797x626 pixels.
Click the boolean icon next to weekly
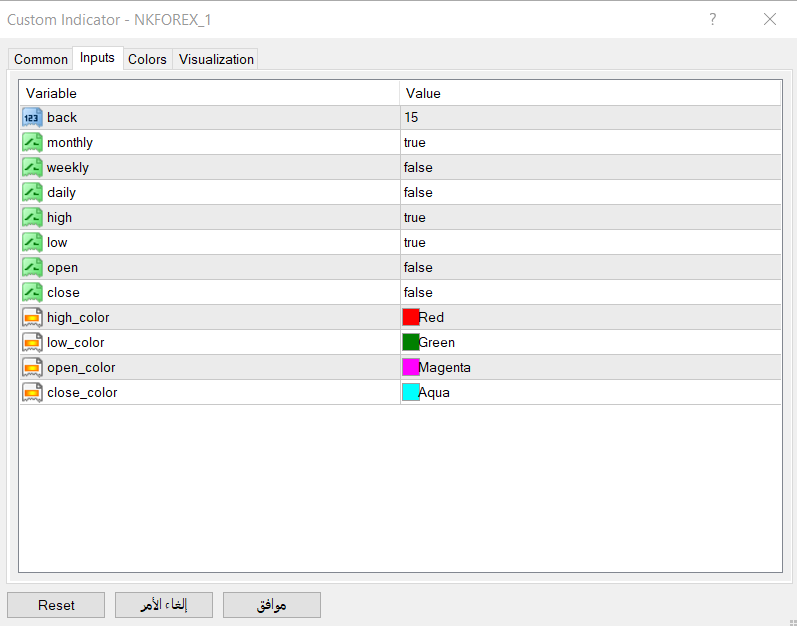32,168
